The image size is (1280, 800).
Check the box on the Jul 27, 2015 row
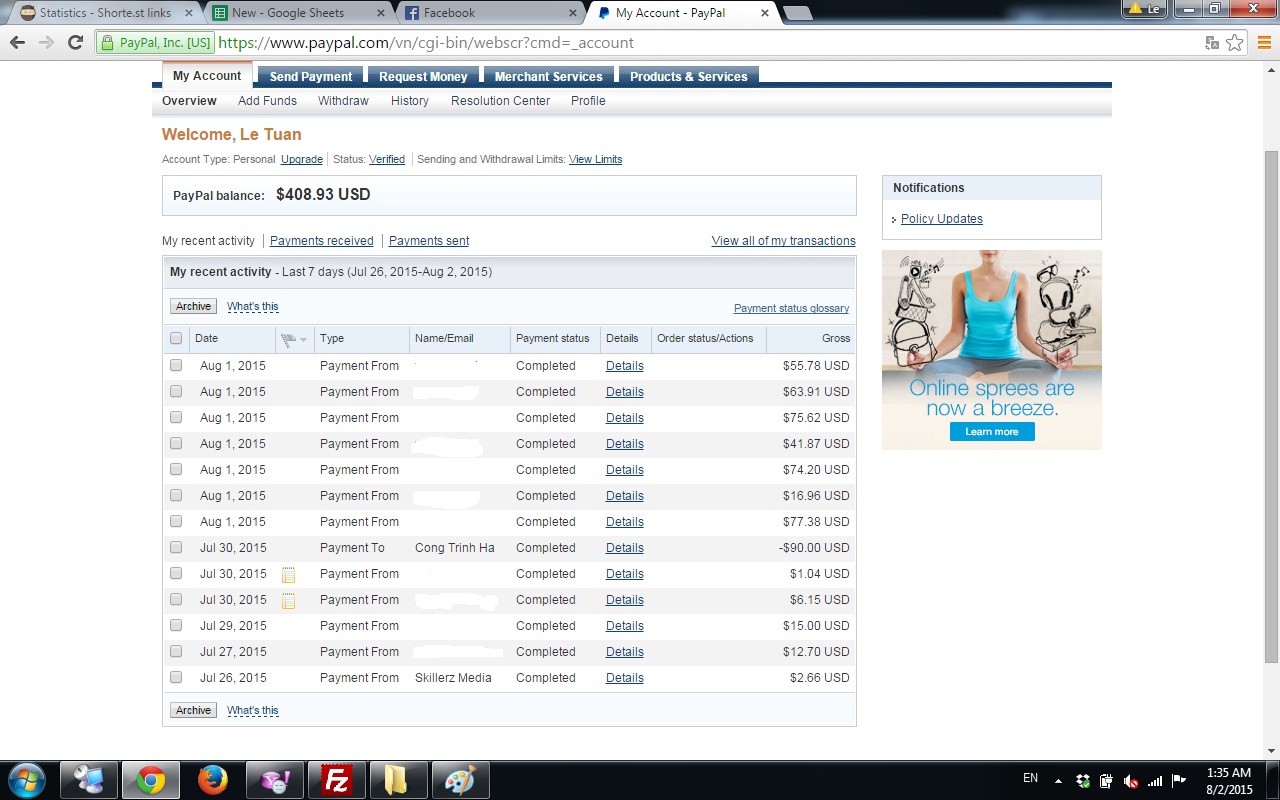pyautogui.click(x=176, y=651)
